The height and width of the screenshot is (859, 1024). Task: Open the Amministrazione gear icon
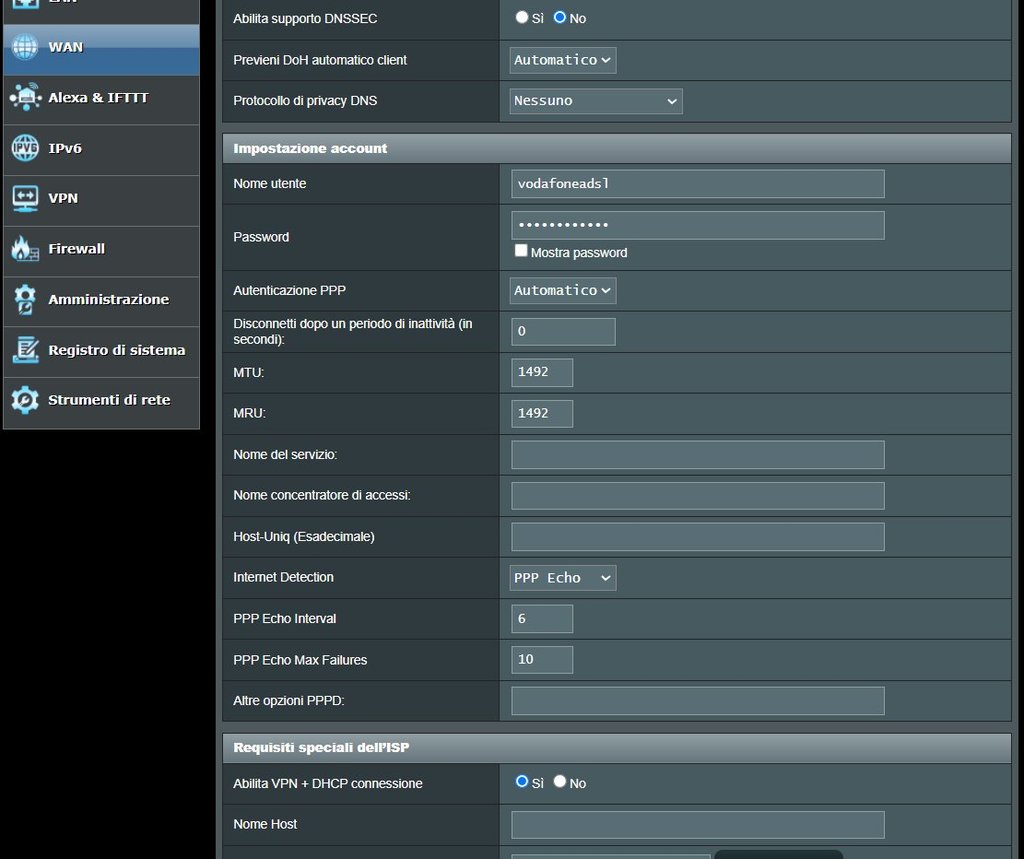point(25,299)
